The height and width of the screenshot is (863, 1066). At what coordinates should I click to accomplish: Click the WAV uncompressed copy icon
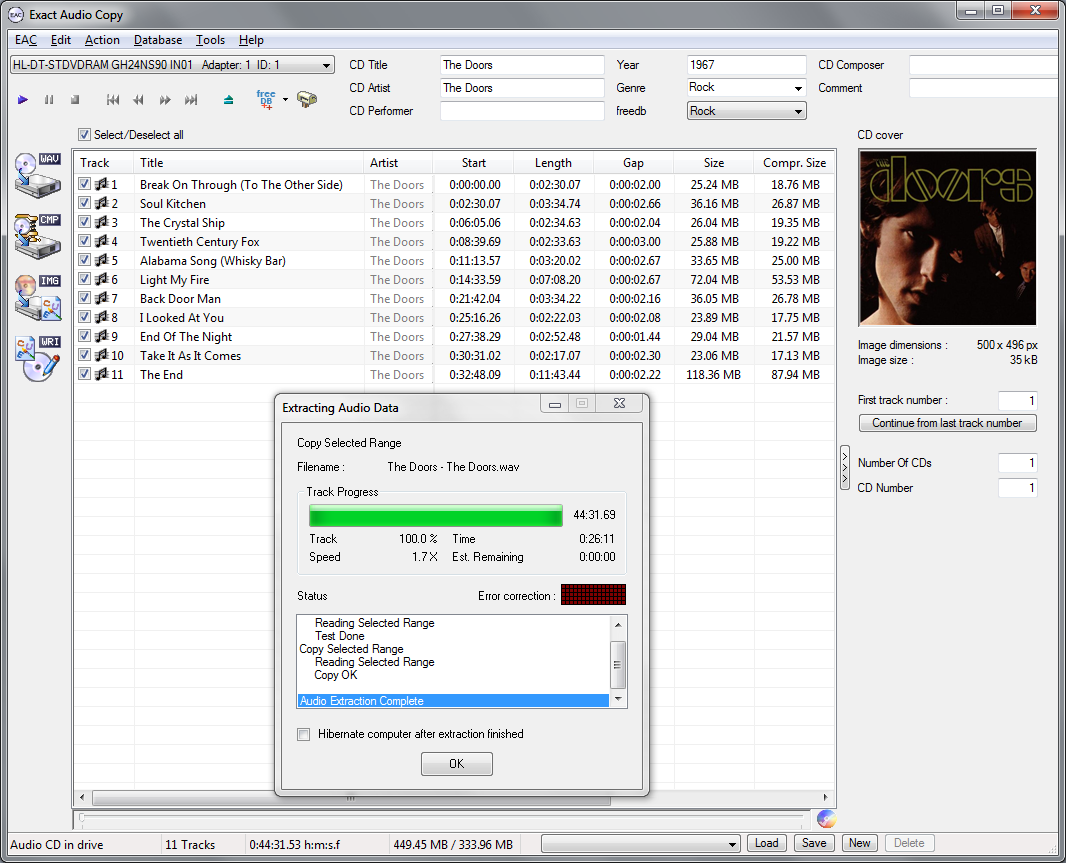click(38, 176)
